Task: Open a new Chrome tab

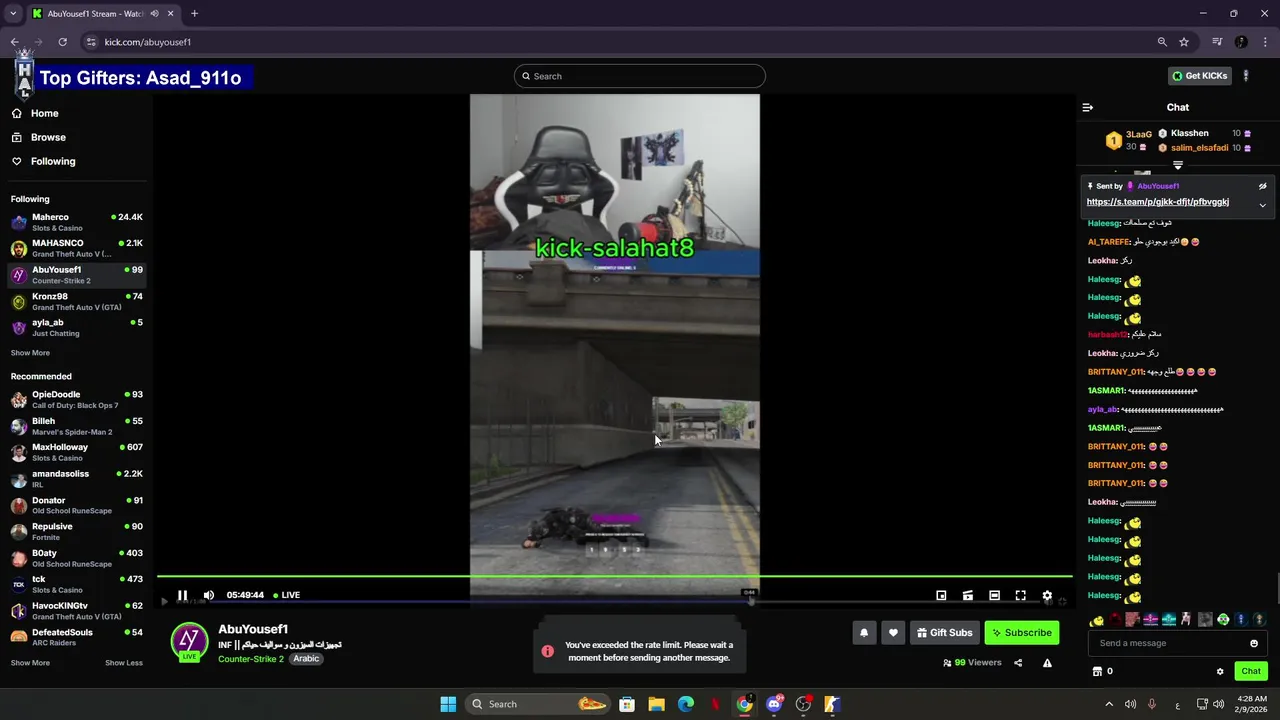Action: pos(194,14)
